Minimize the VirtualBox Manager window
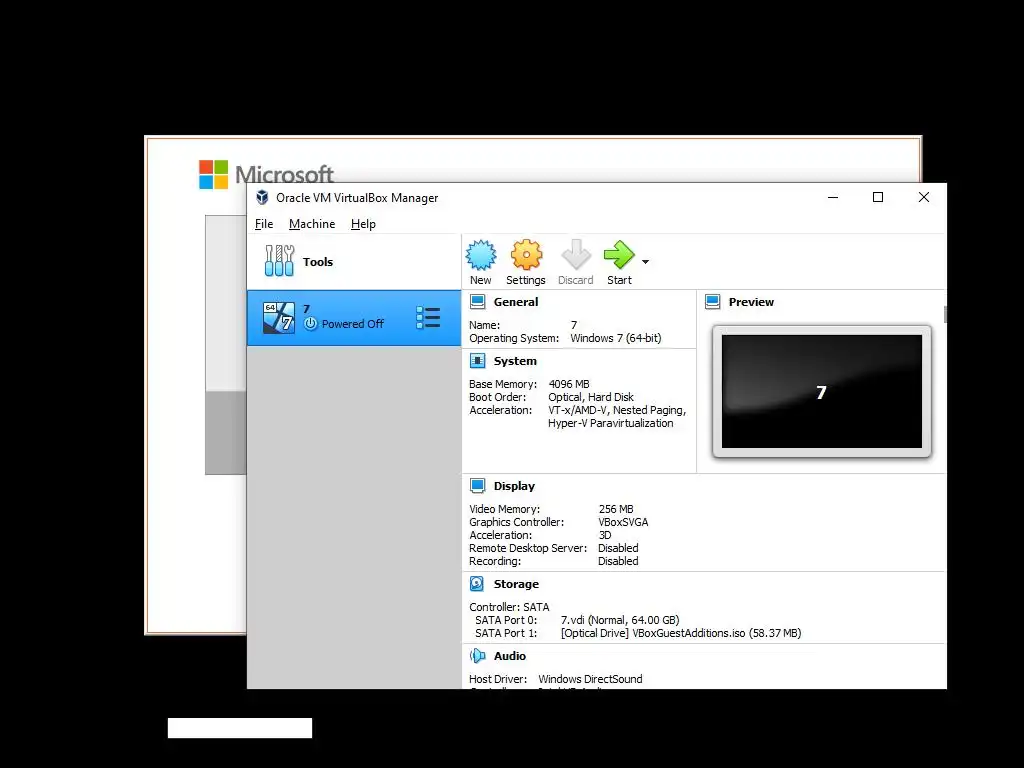Viewport: 1024px width, 768px height. tap(833, 197)
